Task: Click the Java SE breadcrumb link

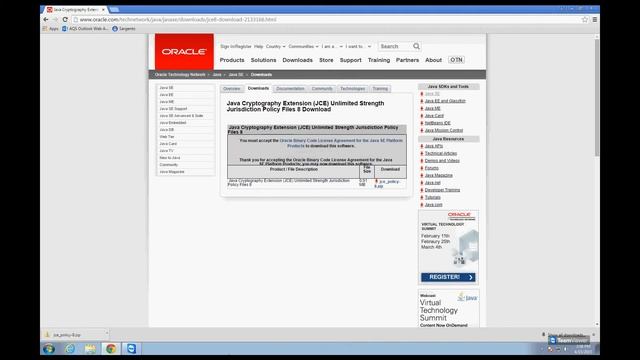Action: coord(236,75)
